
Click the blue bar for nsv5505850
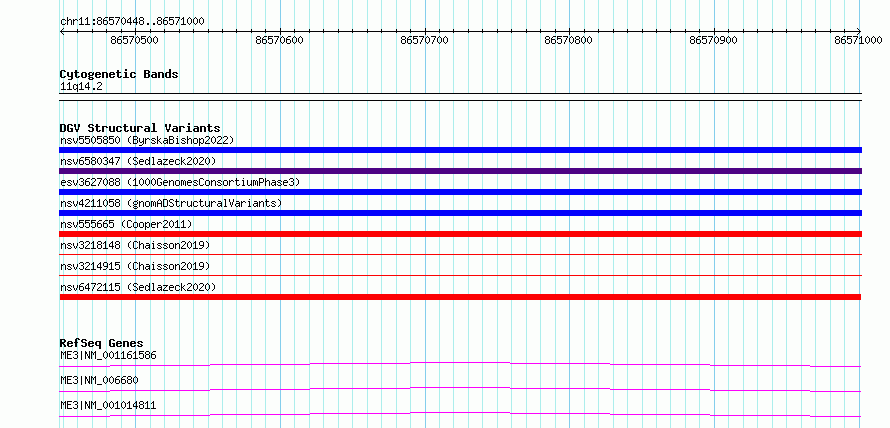coord(460,150)
